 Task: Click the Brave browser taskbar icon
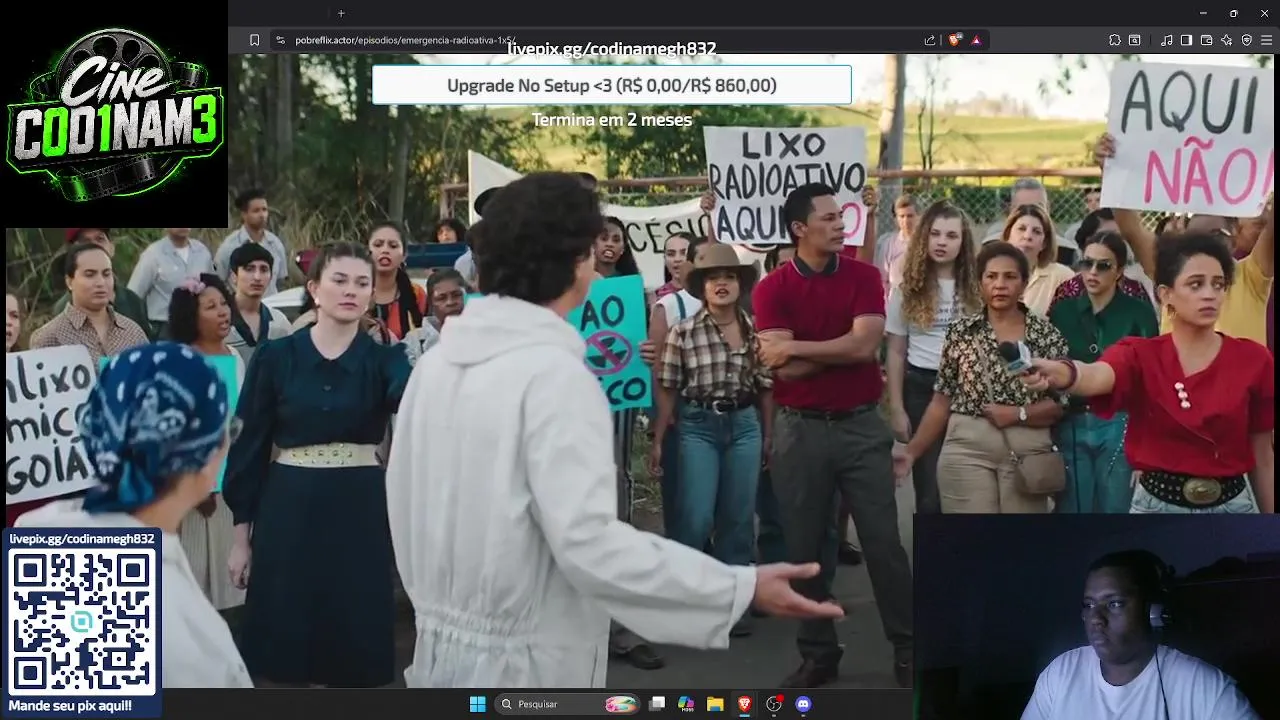click(744, 704)
